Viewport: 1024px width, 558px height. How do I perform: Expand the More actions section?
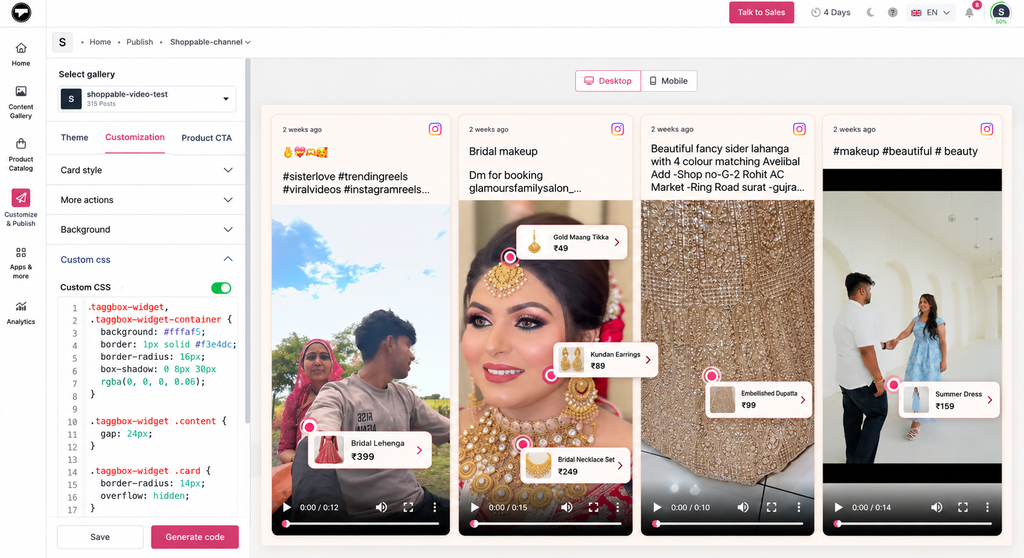[146, 200]
